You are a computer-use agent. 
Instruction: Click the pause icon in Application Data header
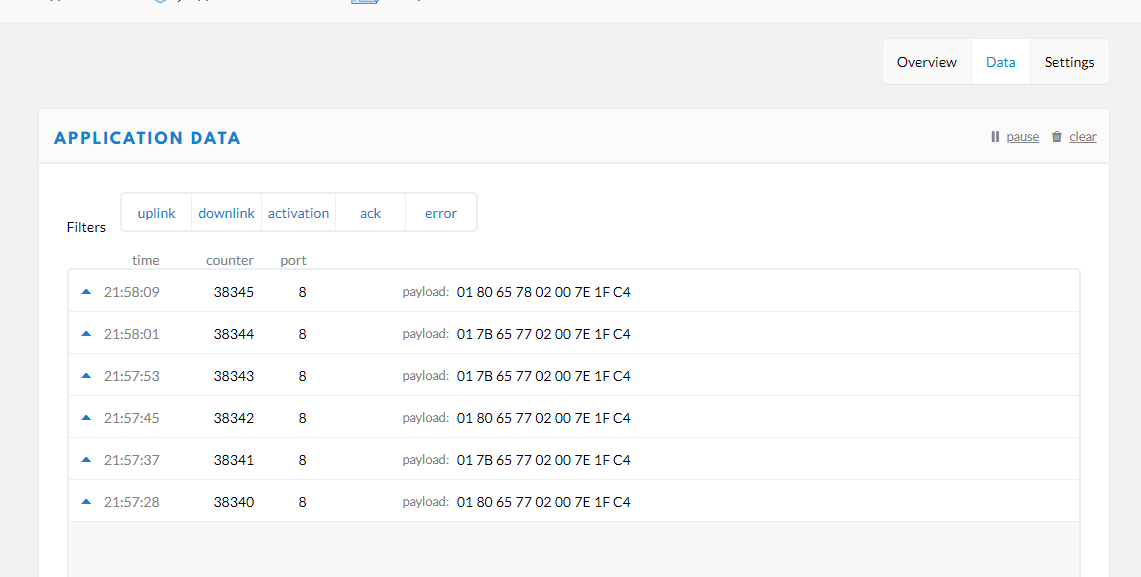click(995, 137)
